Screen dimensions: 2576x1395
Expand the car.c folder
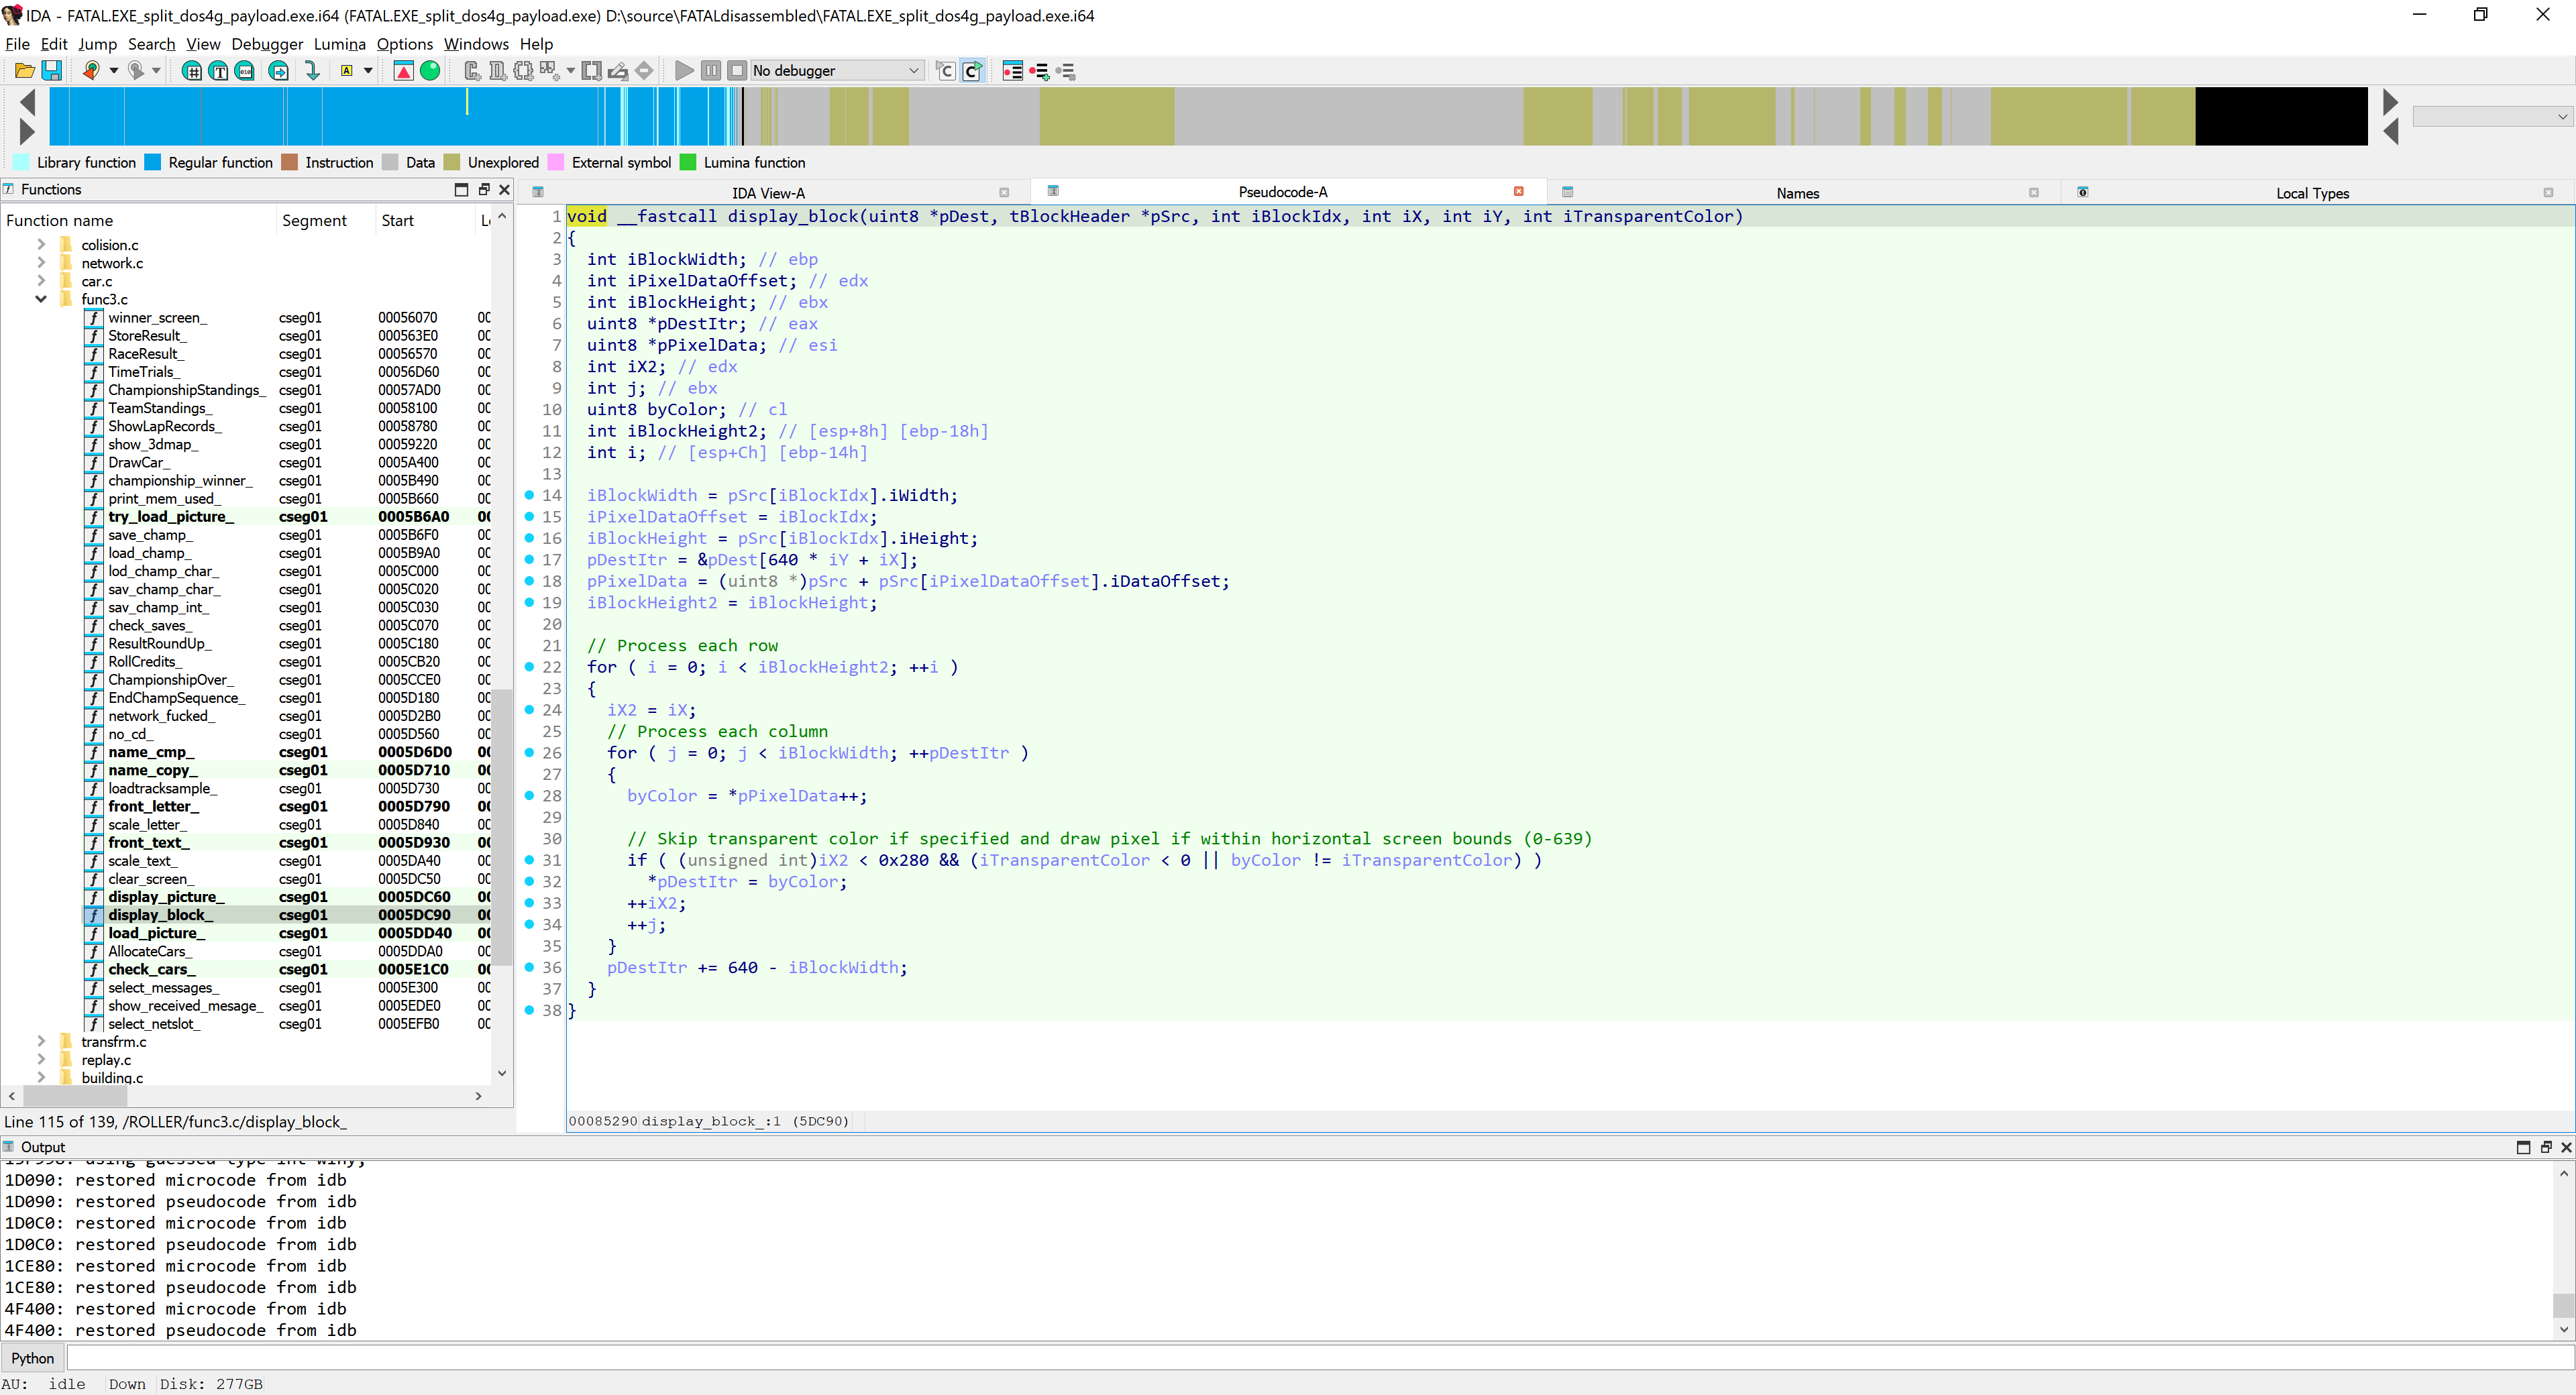[x=41, y=280]
